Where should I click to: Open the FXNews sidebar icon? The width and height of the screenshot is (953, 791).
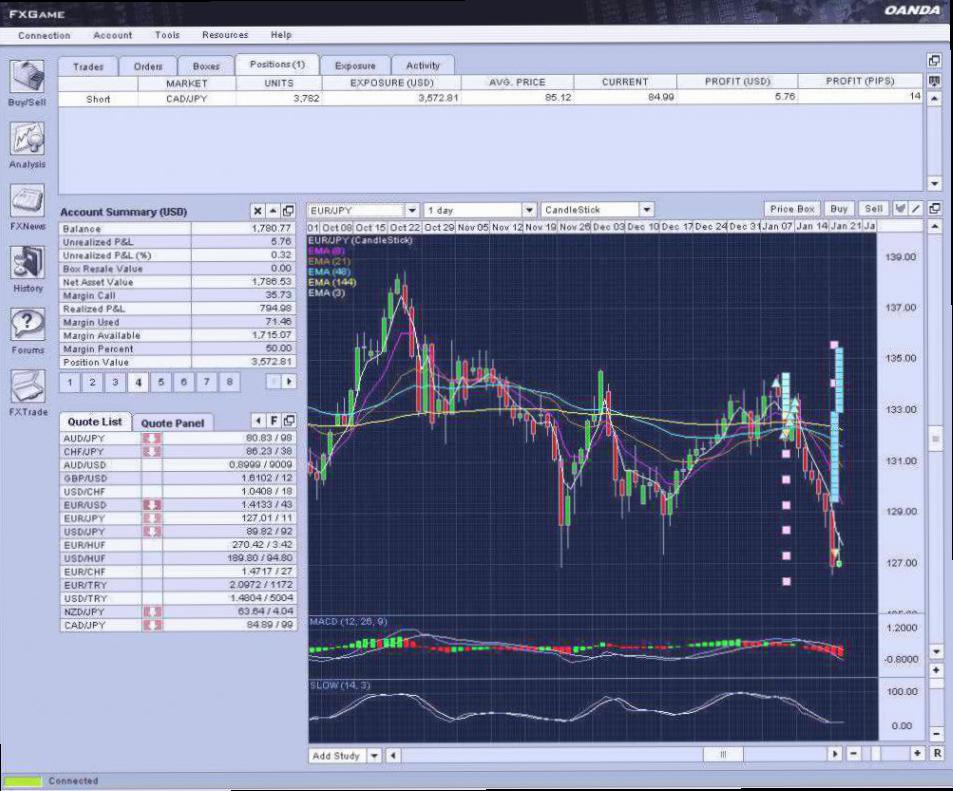[27, 201]
